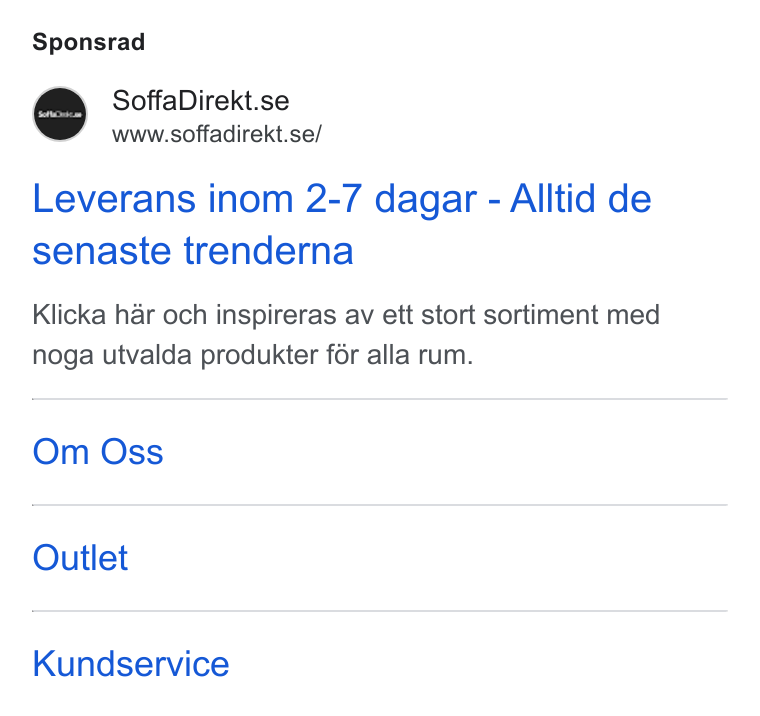Click the 'Om' word in the first sitelink
The width and height of the screenshot is (760, 716).
point(61,452)
